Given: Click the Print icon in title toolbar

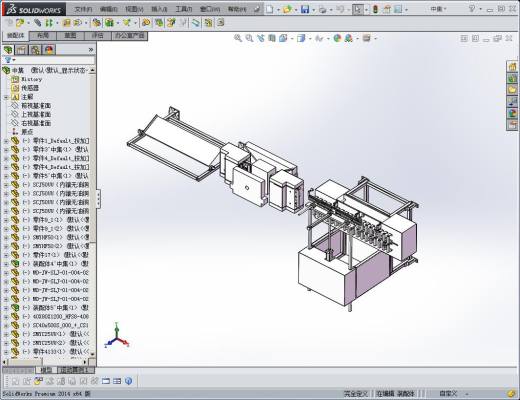Looking at the screenshot, I should (x=322, y=9).
